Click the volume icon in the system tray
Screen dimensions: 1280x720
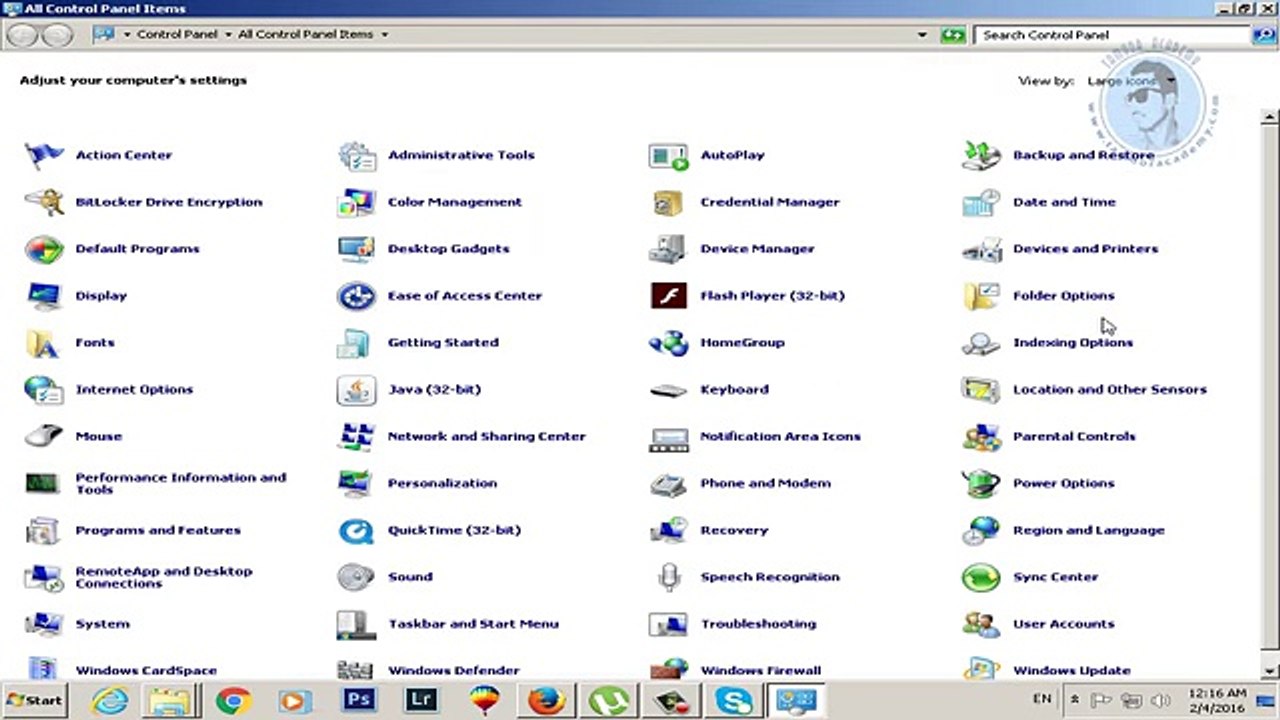pyautogui.click(x=1160, y=700)
